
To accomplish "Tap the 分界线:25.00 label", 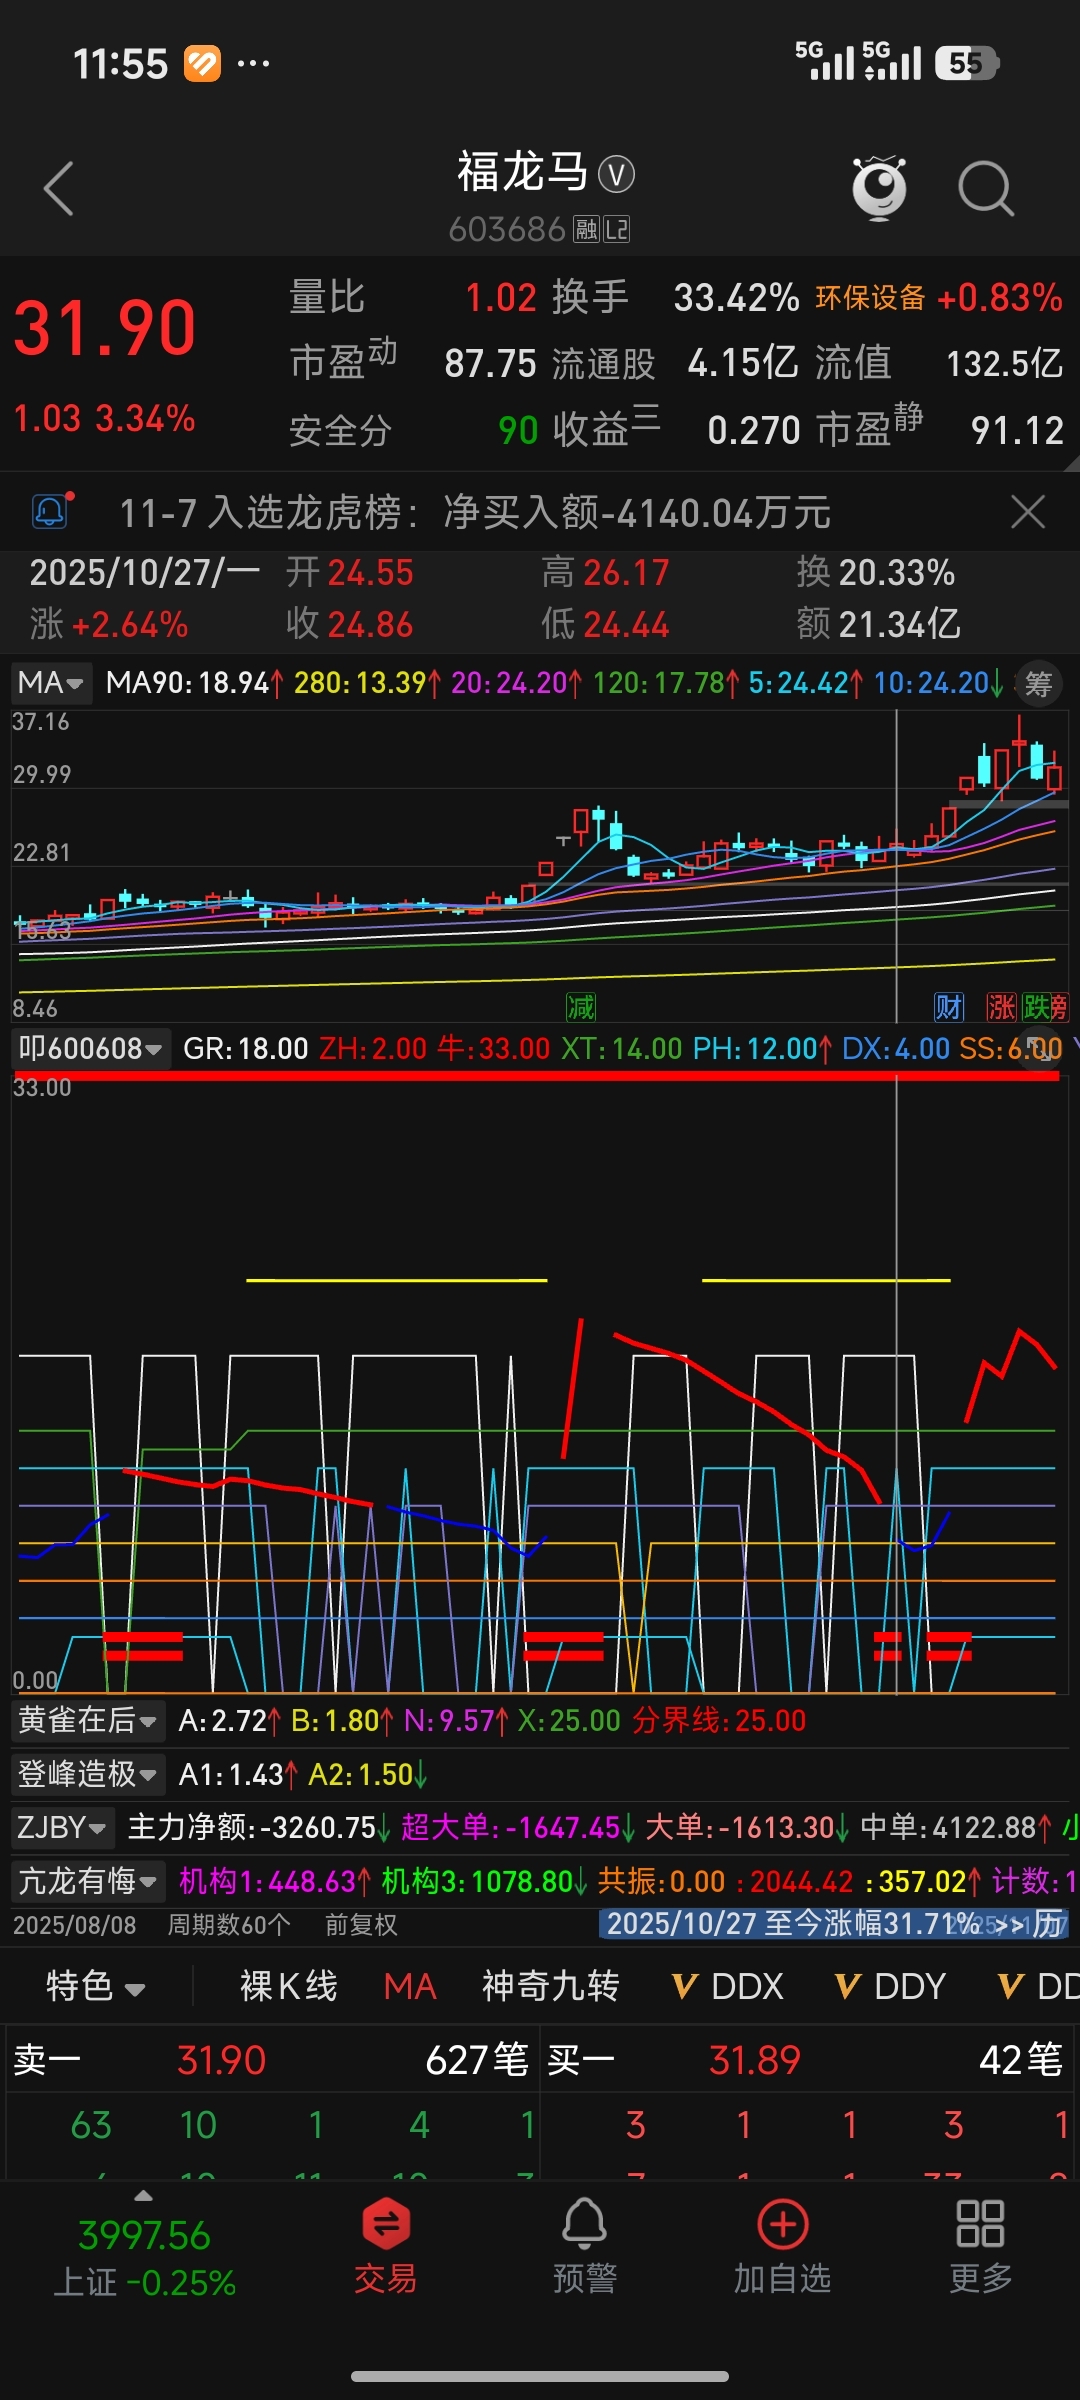I will click(719, 1720).
